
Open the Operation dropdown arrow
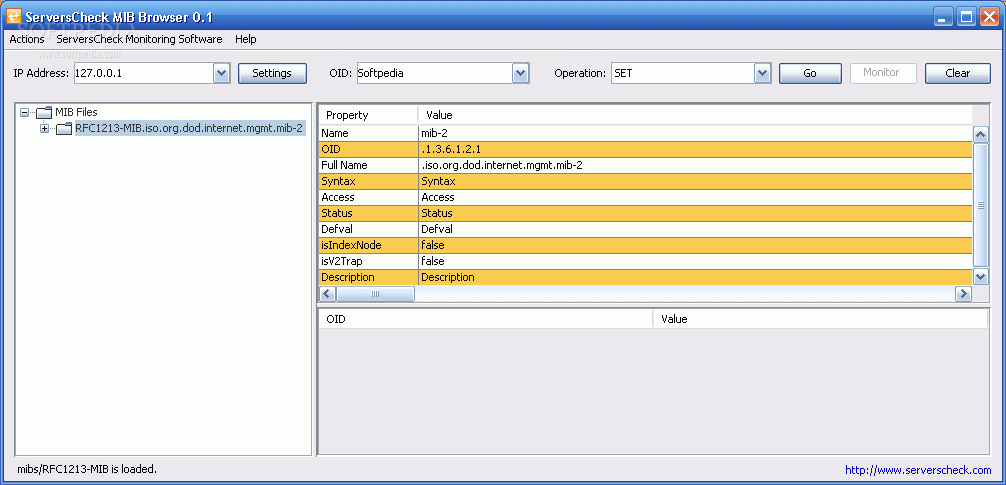click(762, 73)
